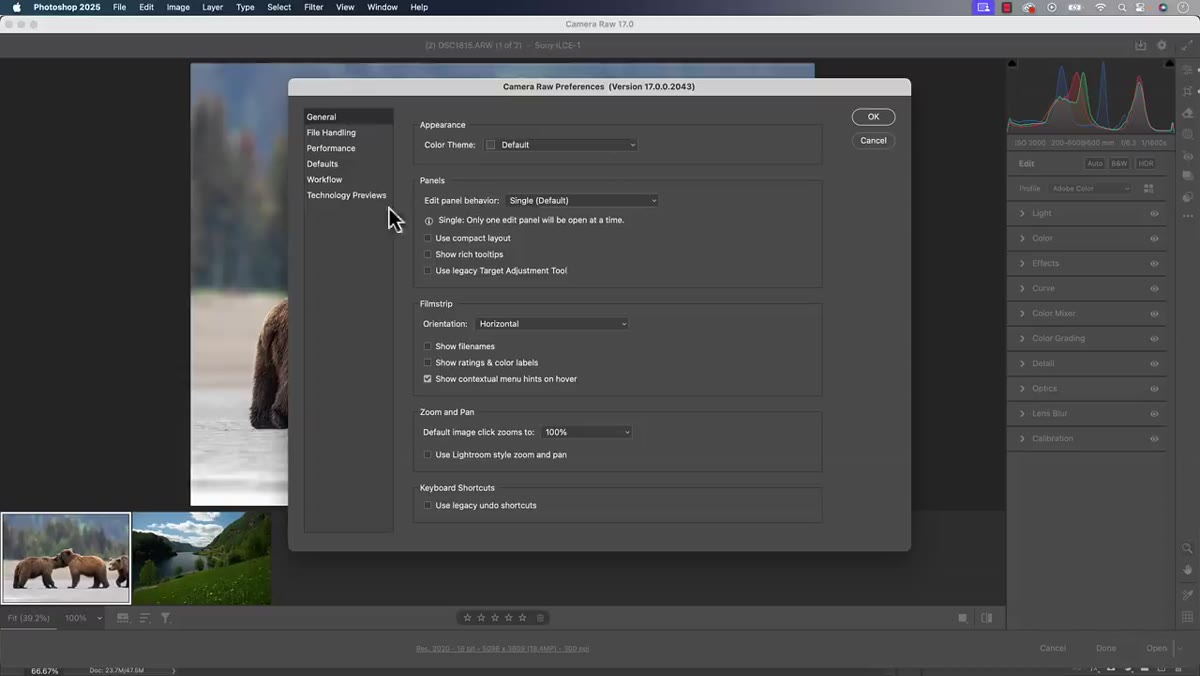The width and height of the screenshot is (1200, 676).
Task: Open Spotlight search in menu bar
Action: click(1121, 7)
